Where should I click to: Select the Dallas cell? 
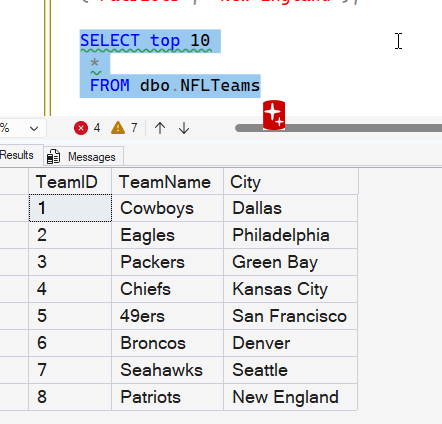tap(290, 208)
